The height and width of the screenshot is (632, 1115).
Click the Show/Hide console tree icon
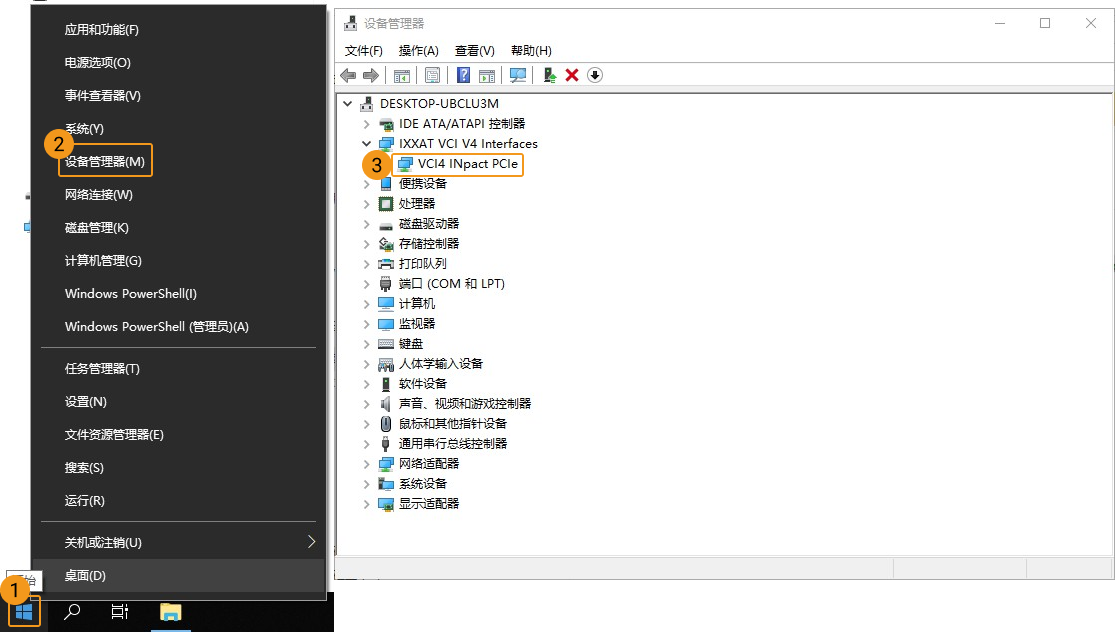tap(403, 74)
